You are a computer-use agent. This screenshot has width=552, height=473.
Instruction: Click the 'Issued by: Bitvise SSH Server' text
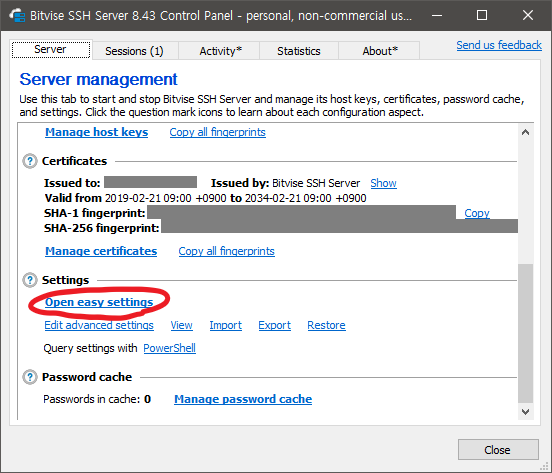tap(286, 183)
